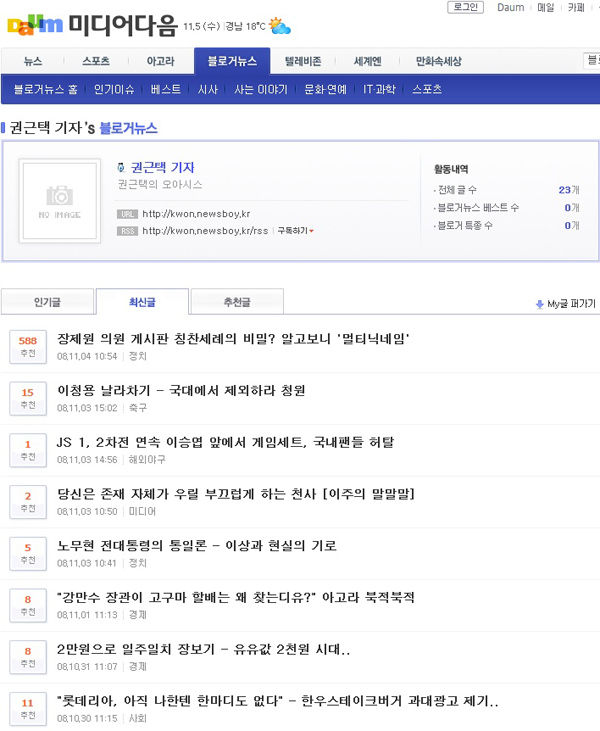Open the 2만원으로 일주일치 장보기 article

click(203, 649)
